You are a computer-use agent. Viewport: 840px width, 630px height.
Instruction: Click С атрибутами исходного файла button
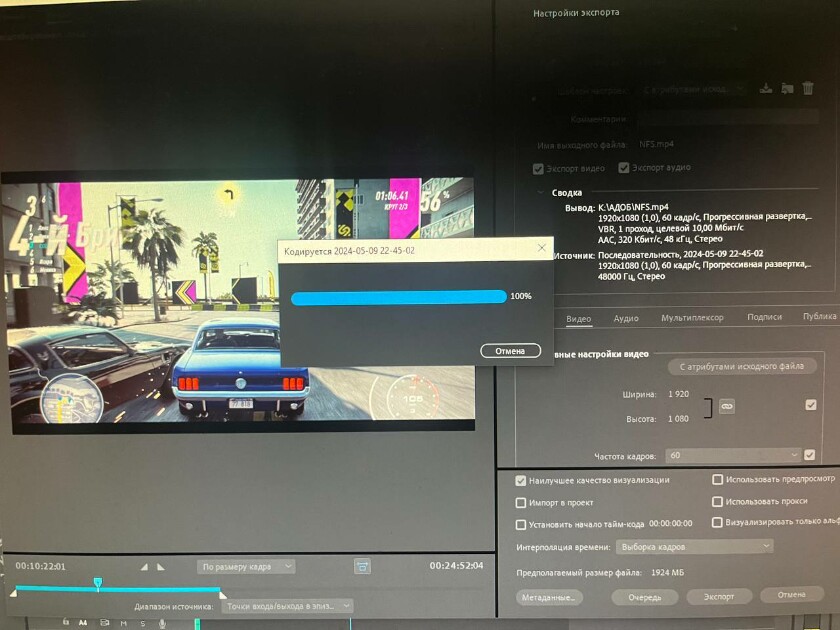click(x=742, y=366)
